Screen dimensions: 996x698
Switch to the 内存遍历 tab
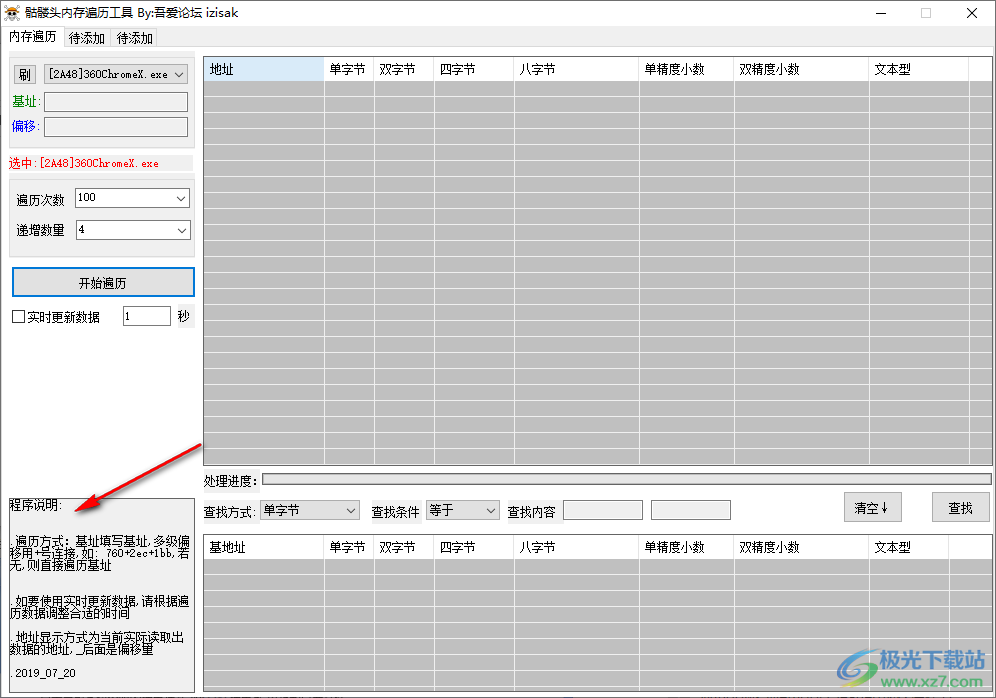(x=33, y=37)
